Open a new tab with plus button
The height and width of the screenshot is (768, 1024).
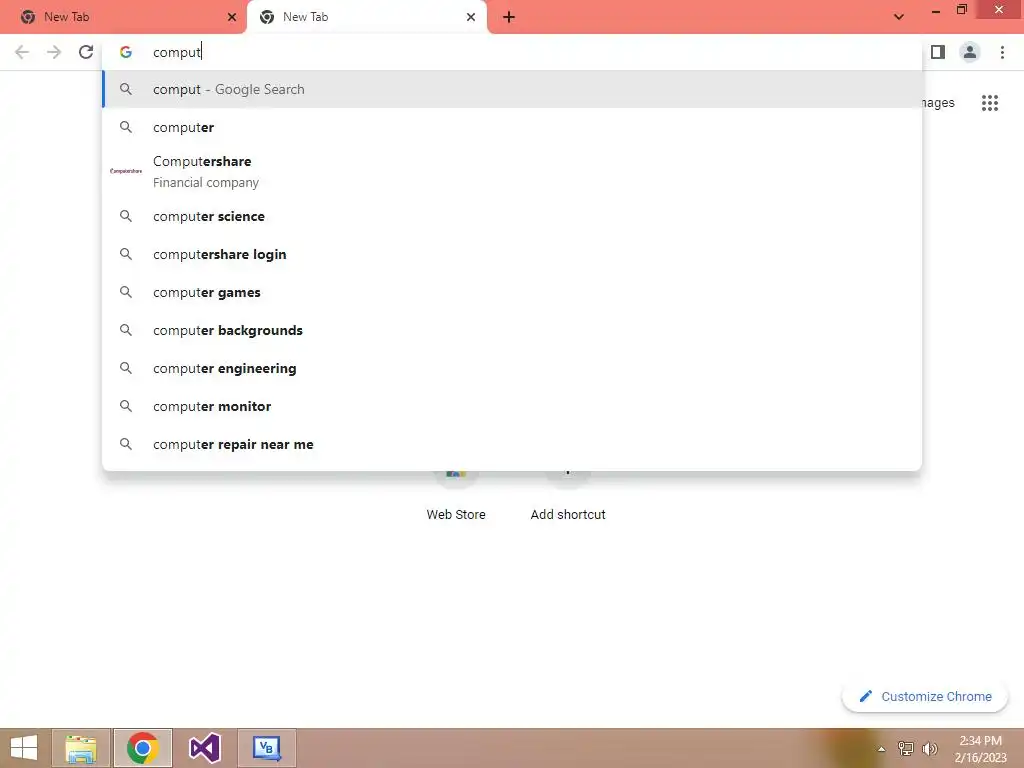point(509,18)
